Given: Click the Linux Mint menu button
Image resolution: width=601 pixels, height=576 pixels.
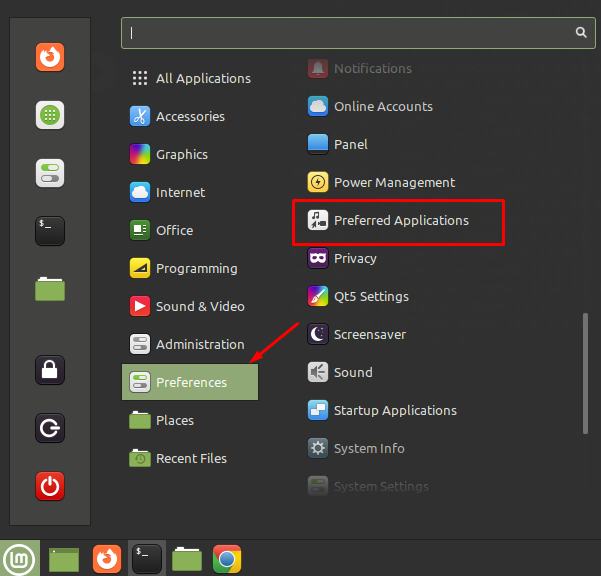Looking at the screenshot, I should [x=20, y=558].
